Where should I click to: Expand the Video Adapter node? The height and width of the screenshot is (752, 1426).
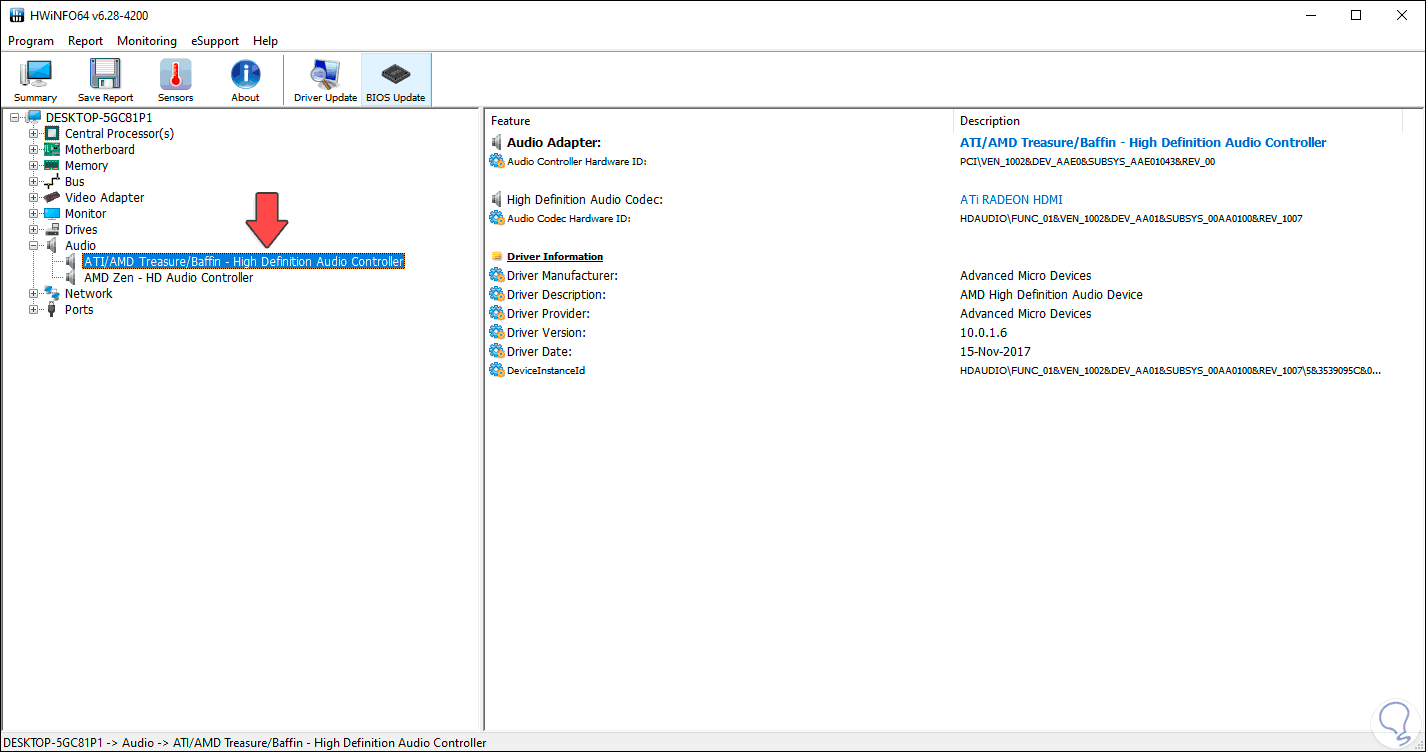click(34, 198)
